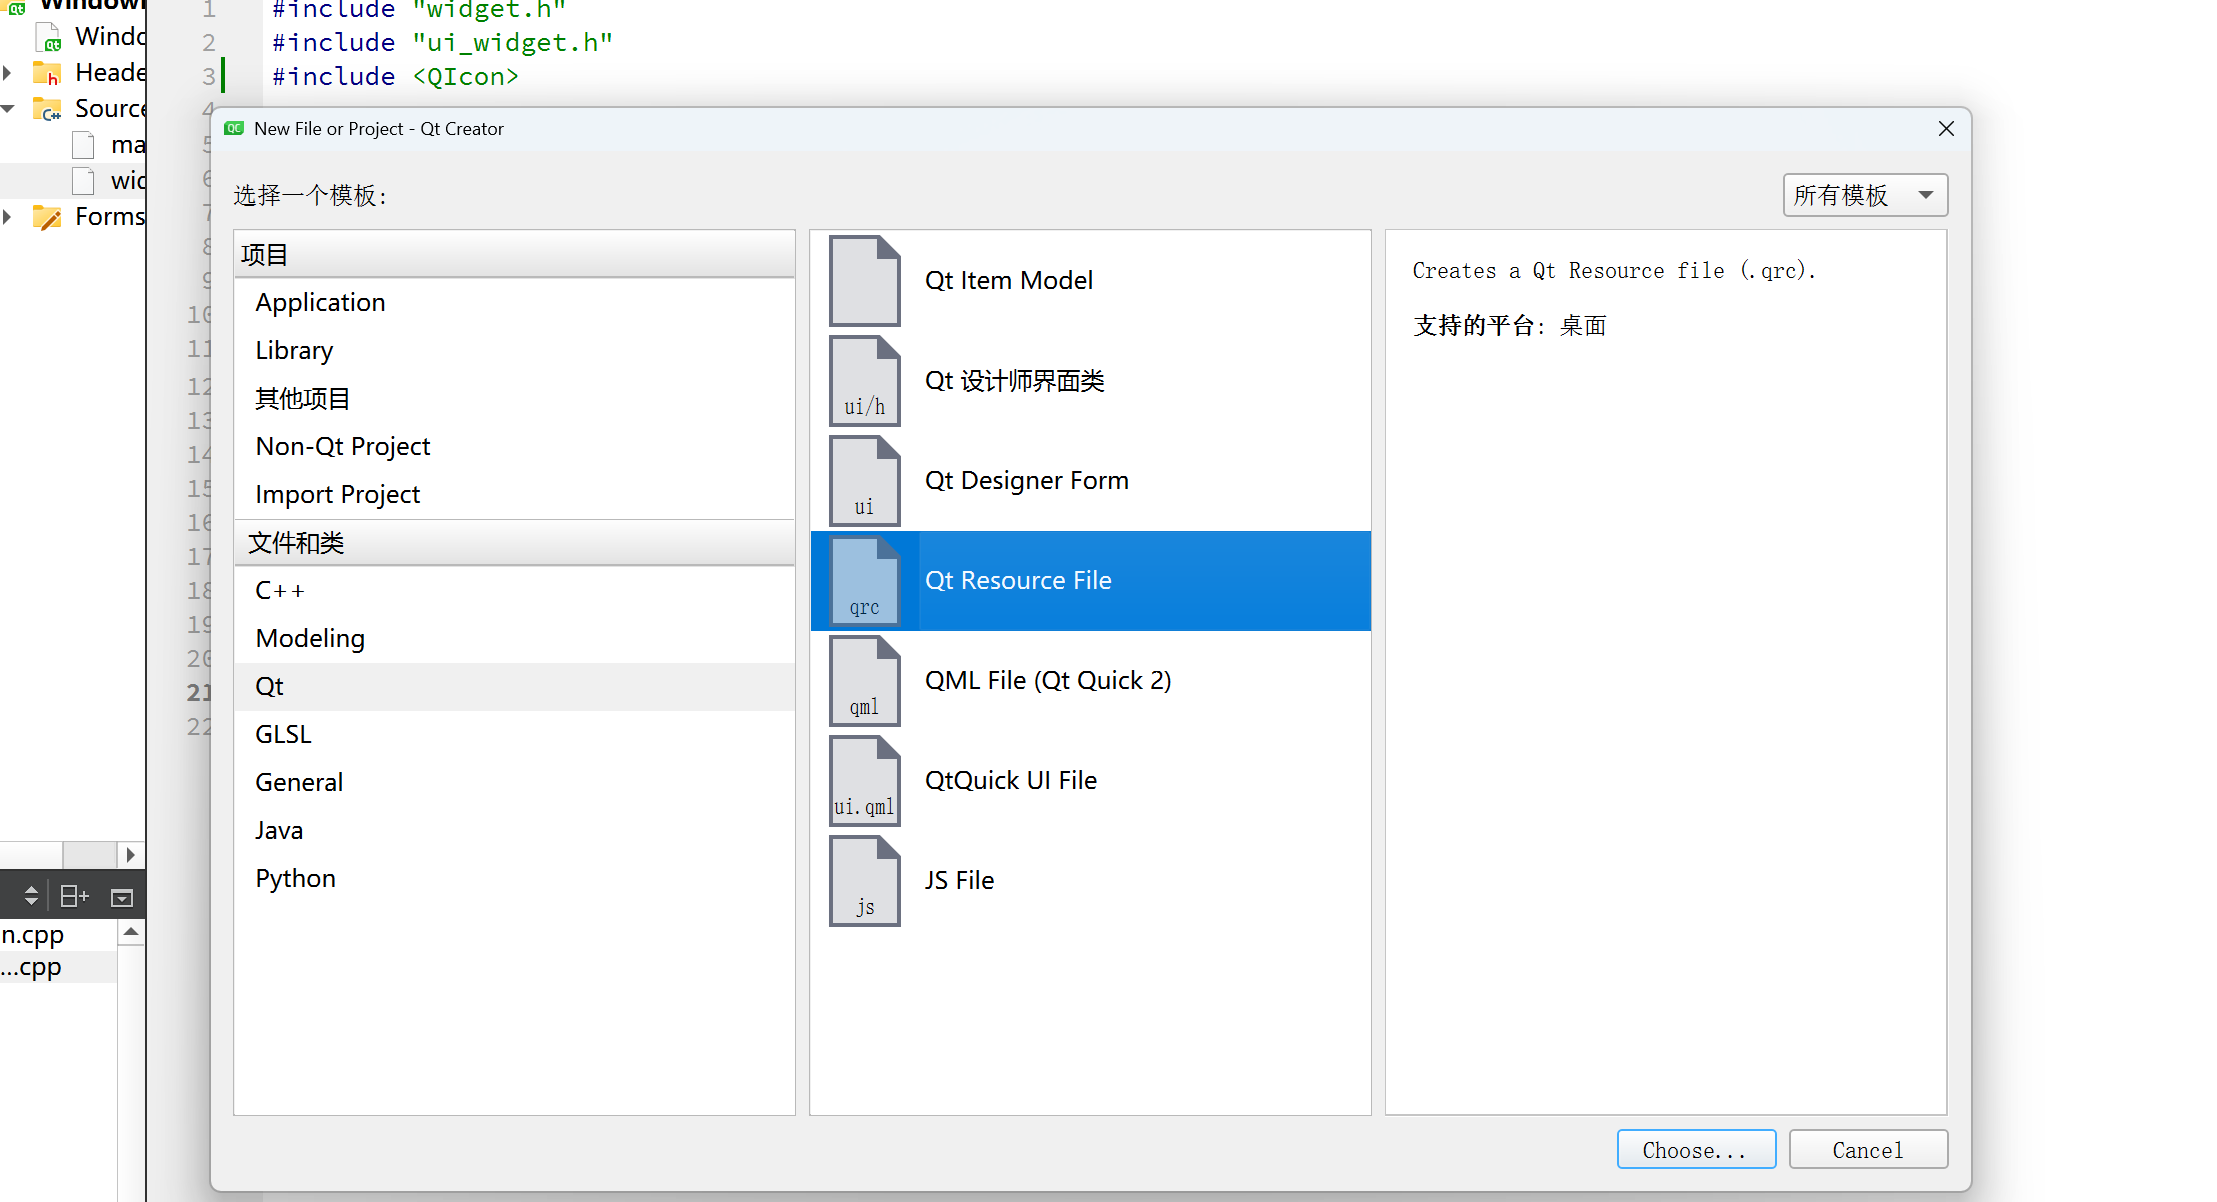Select the Qt Item Model file icon
The height and width of the screenshot is (1202, 2217).
[865, 281]
